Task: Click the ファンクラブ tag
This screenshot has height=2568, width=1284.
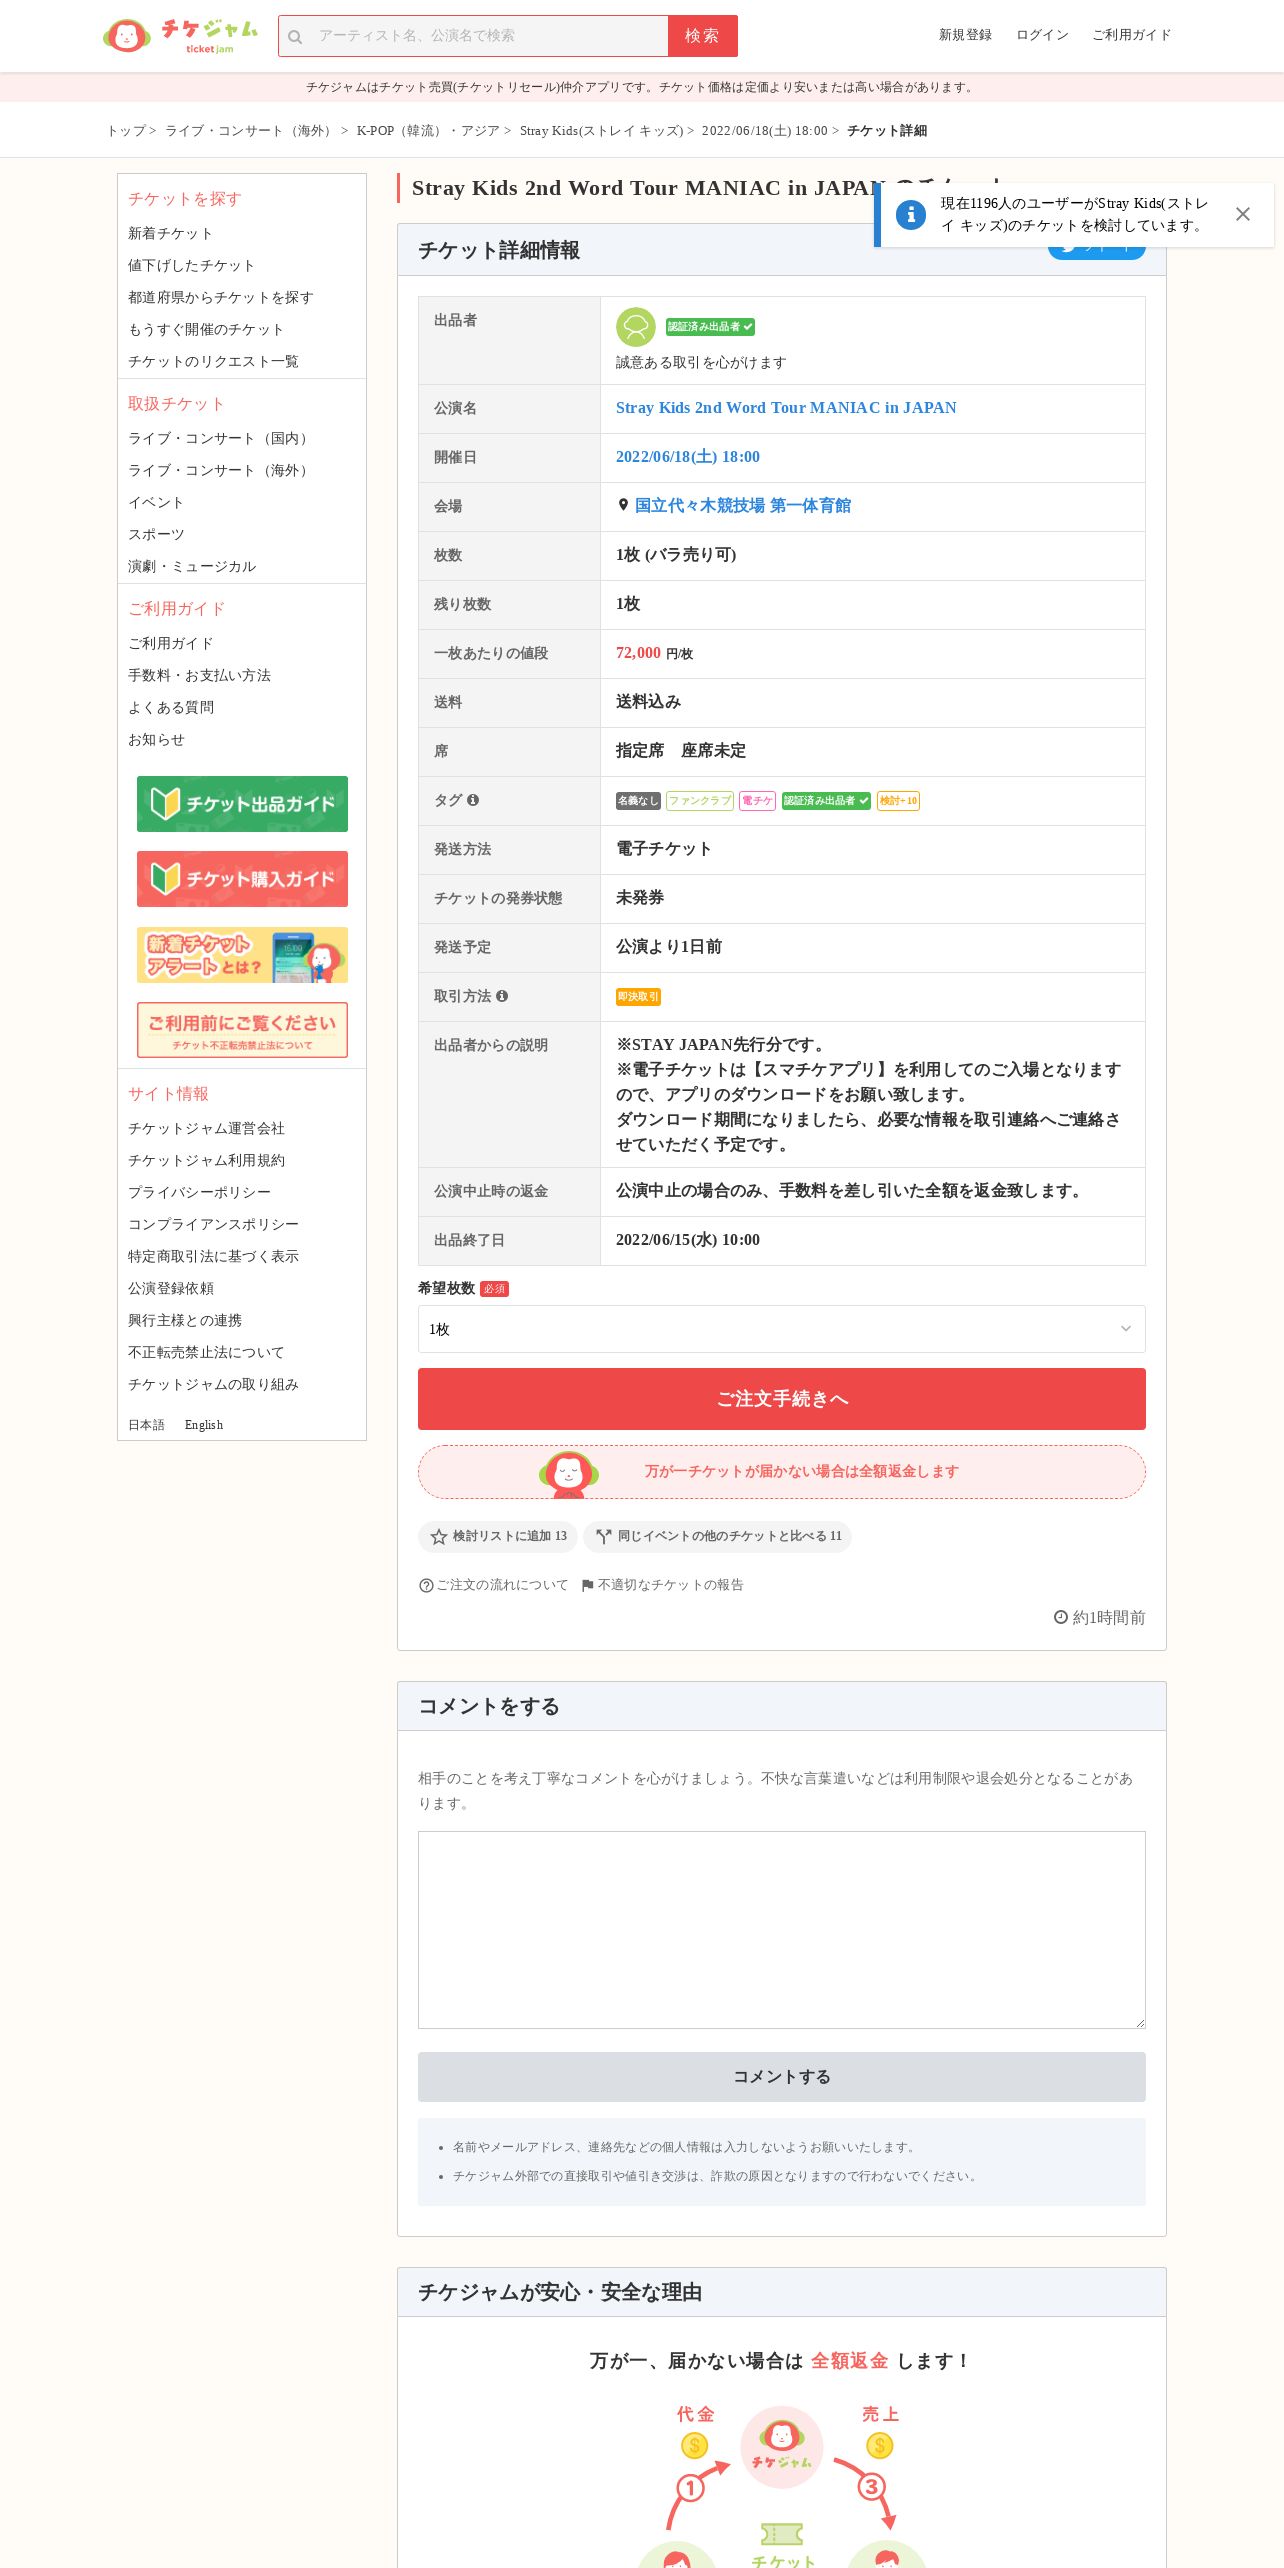Action: (700, 801)
